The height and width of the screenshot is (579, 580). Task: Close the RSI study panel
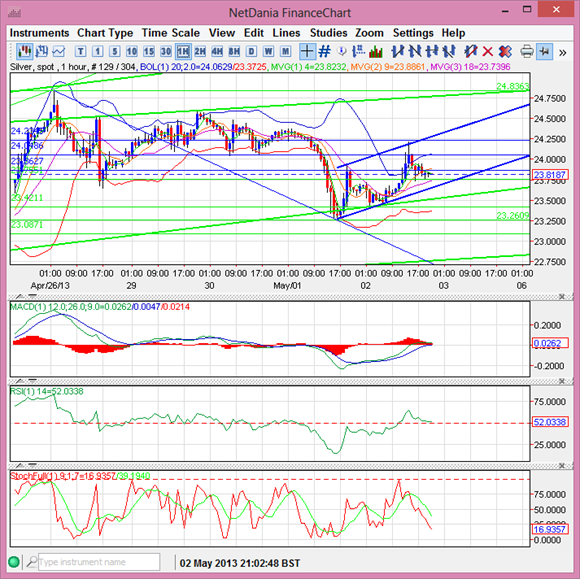(x=562, y=381)
